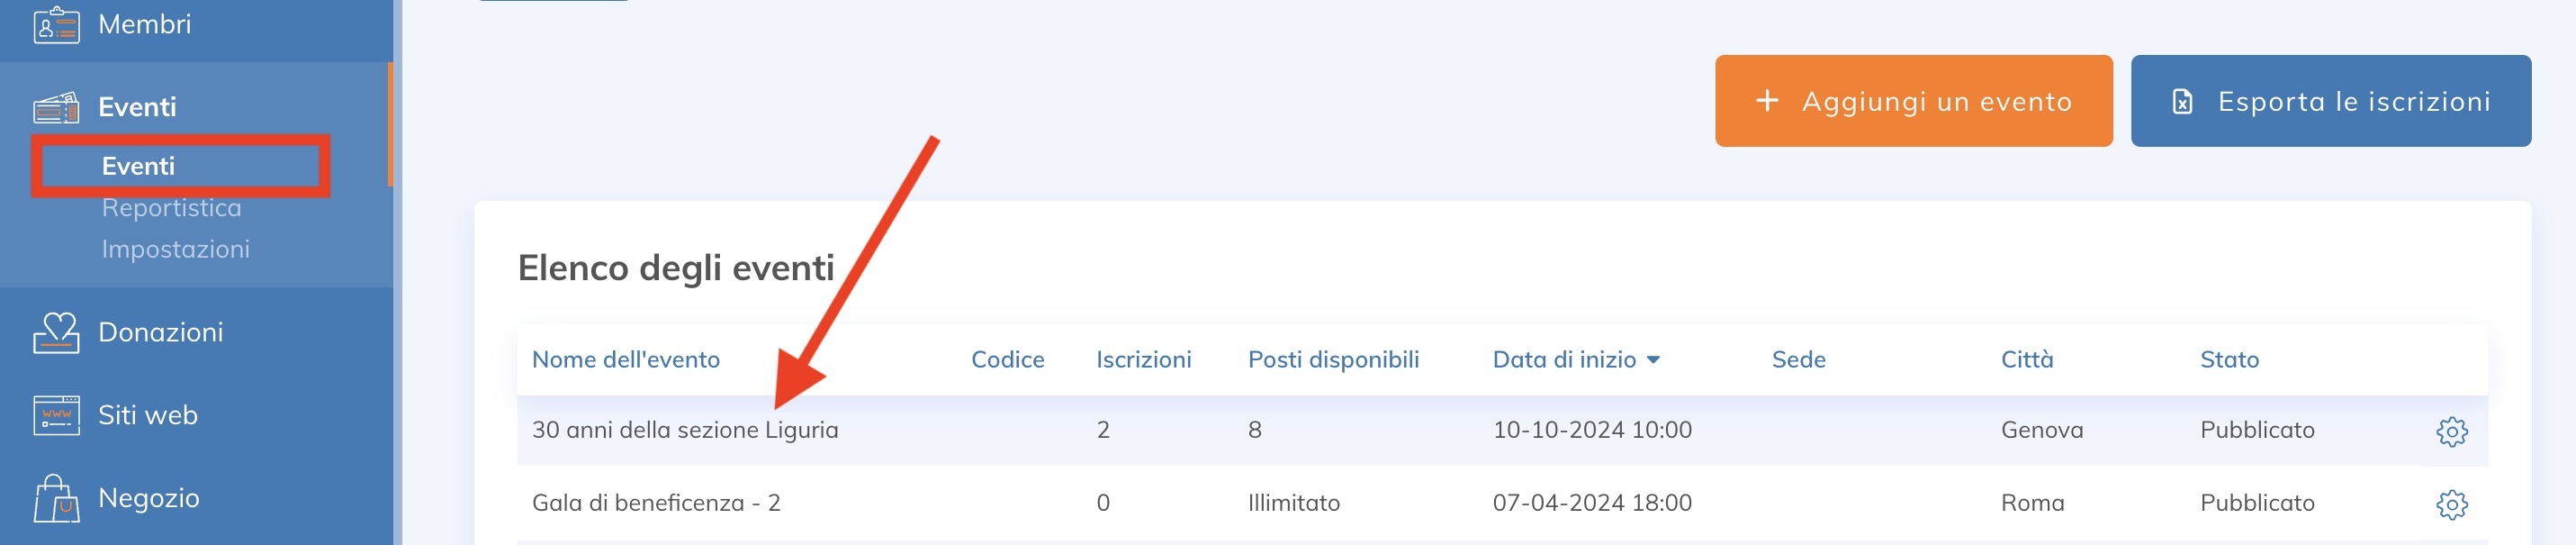Image resolution: width=2576 pixels, height=545 pixels.
Task: Toggle the sort direction on 'Data di inizio'
Action: (x=1655, y=360)
